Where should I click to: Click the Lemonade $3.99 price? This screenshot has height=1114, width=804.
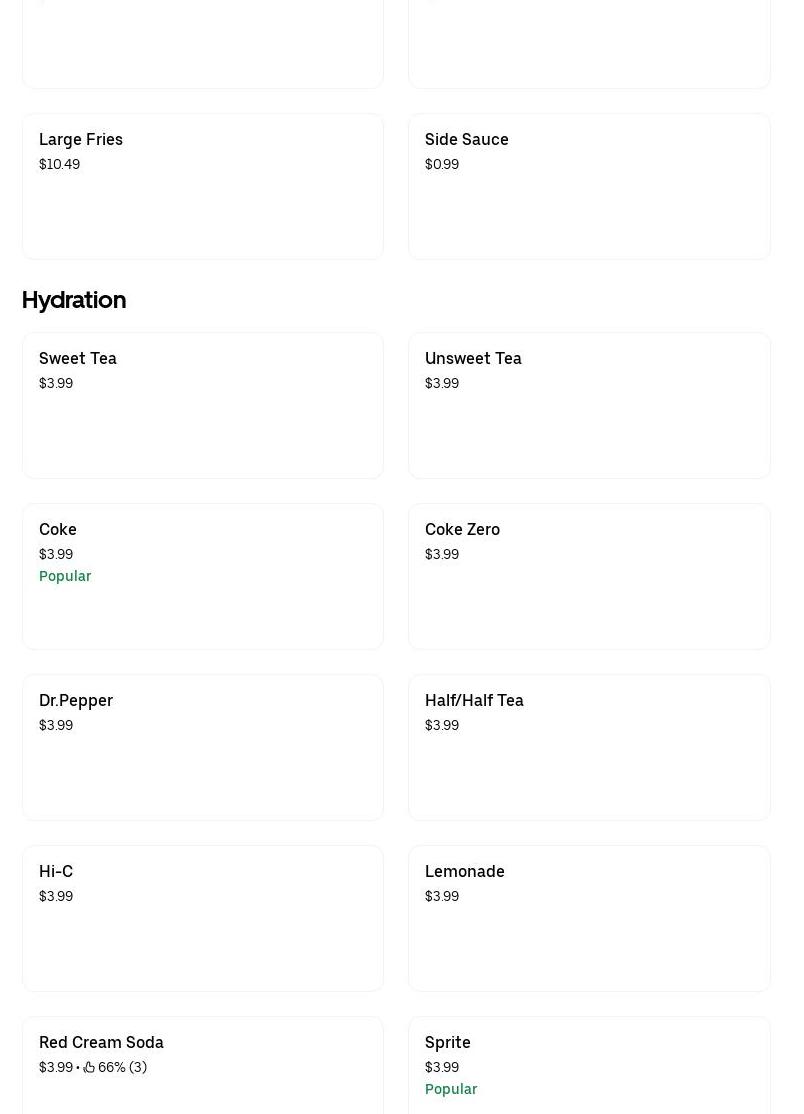click(x=442, y=897)
